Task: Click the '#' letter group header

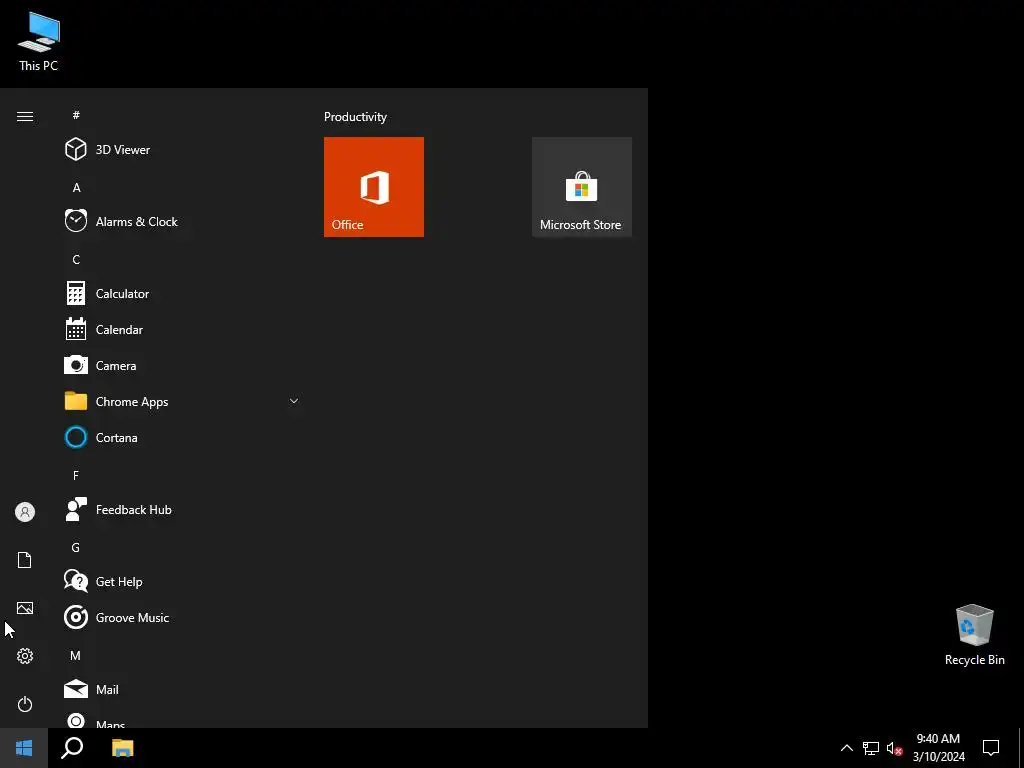Action: (76, 115)
